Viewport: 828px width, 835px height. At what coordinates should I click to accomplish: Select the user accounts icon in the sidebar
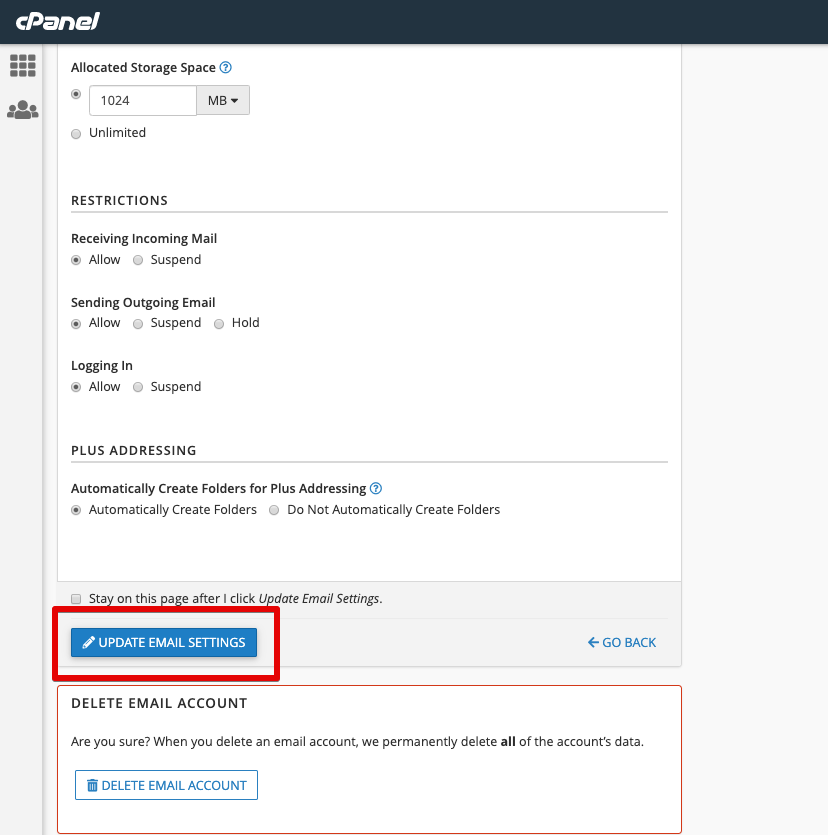(22, 110)
